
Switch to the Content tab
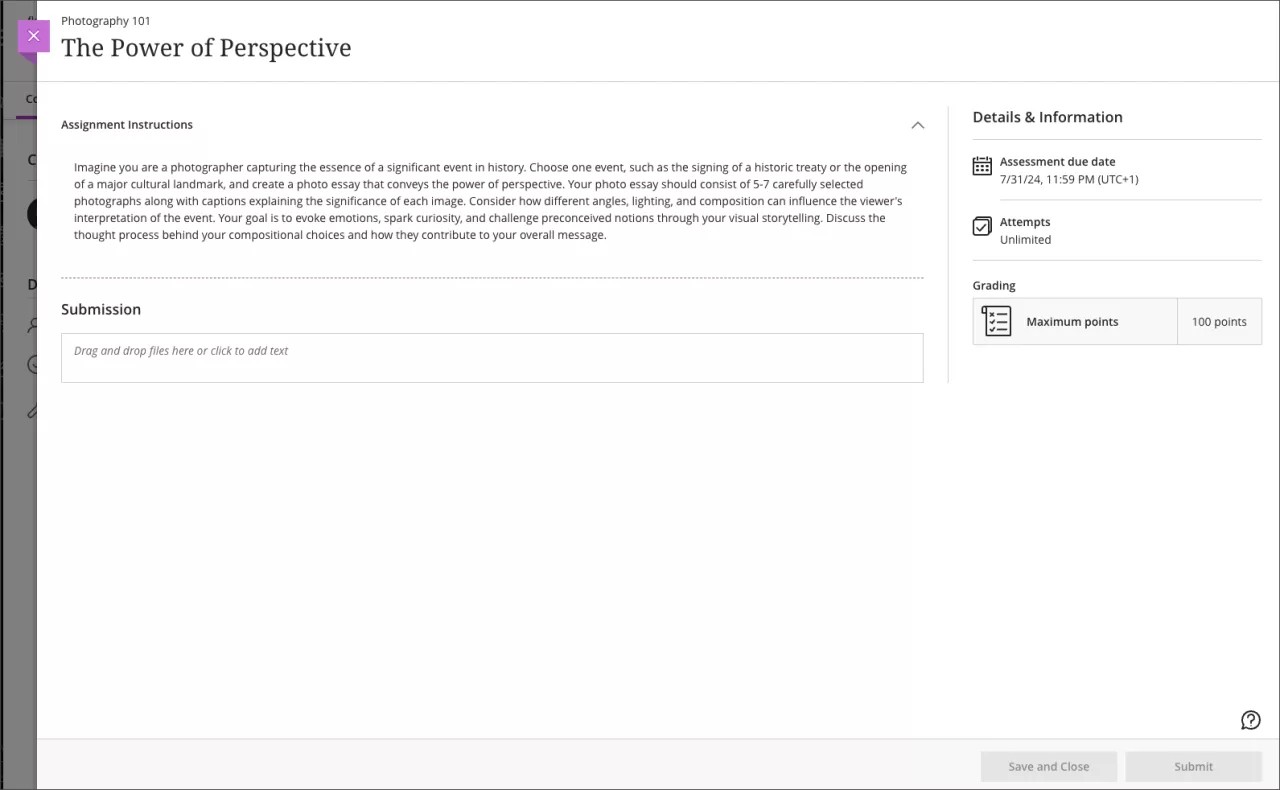[x=29, y=98]
